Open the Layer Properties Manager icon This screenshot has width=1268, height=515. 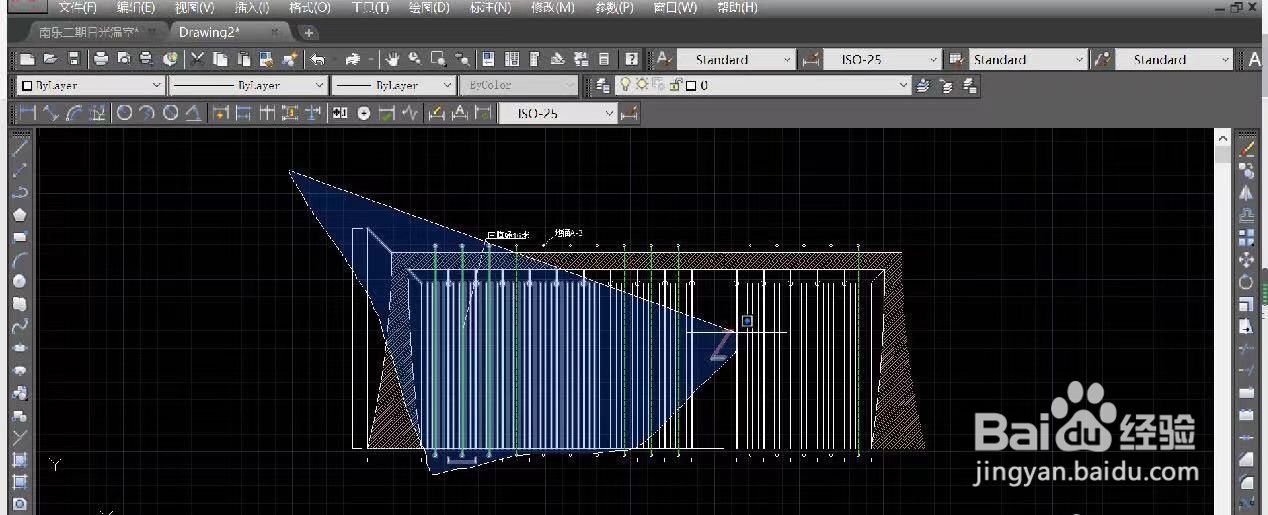pos(603,86)
